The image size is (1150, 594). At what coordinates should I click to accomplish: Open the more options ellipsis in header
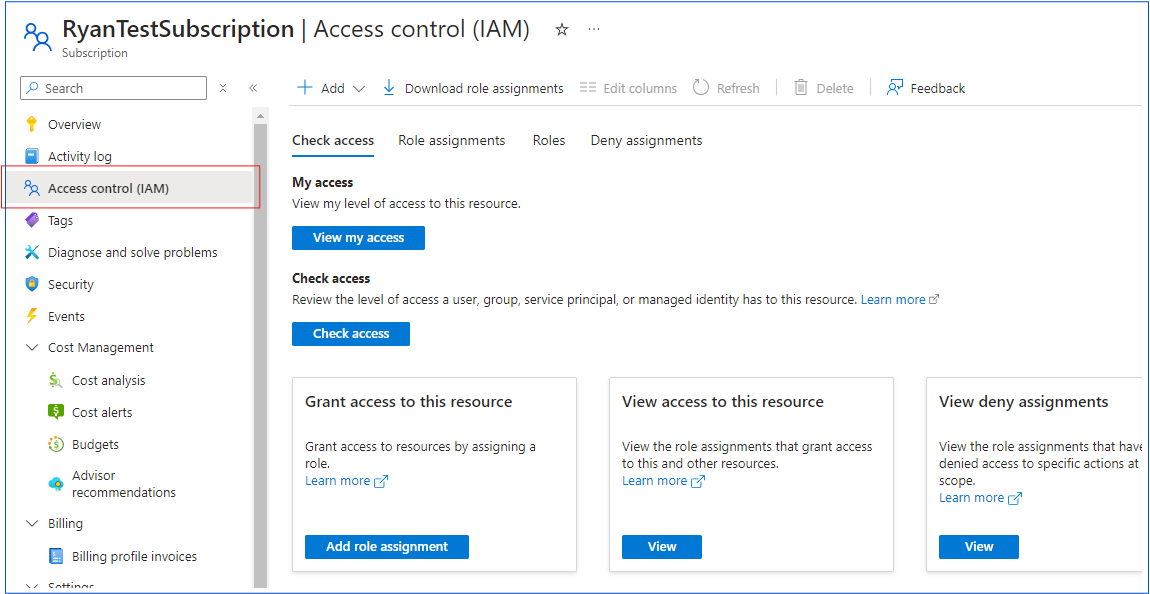pos(594,30)
